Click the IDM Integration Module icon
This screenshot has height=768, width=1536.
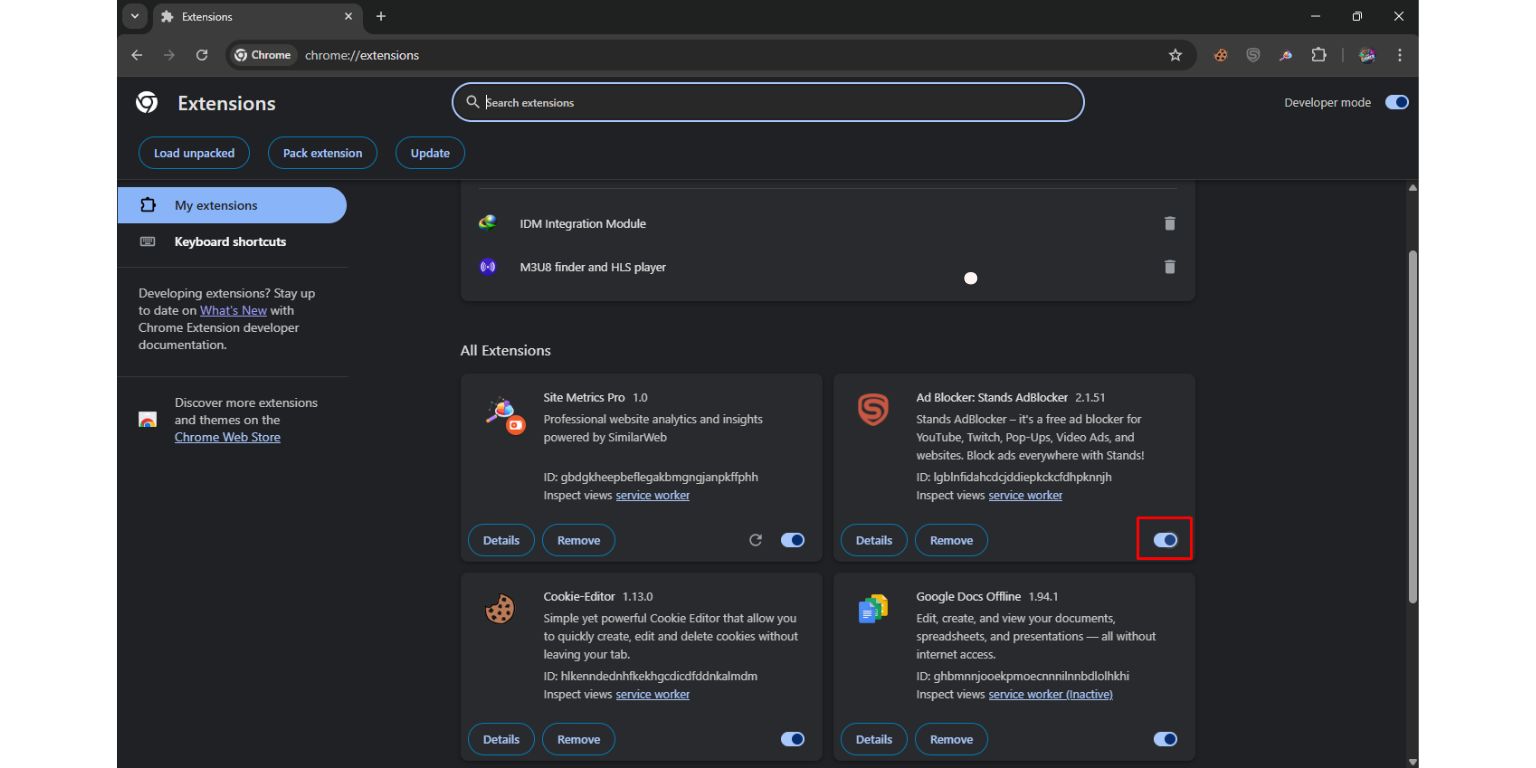pyautogui.click(x=488, y=223)
